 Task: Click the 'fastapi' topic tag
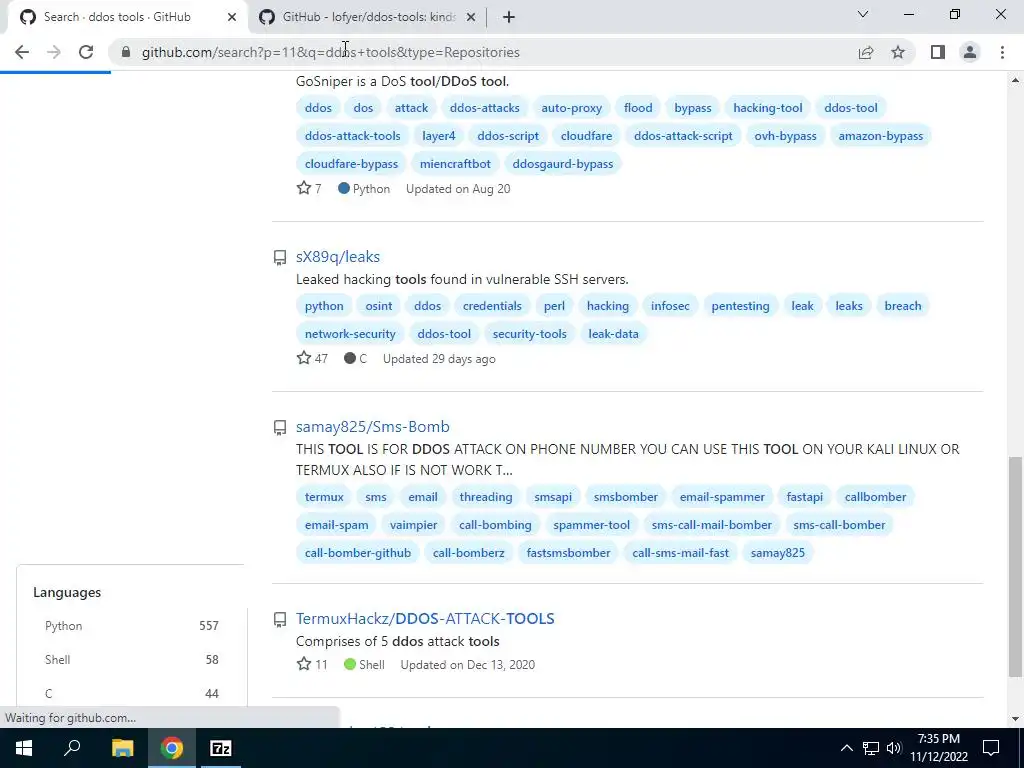805,497
